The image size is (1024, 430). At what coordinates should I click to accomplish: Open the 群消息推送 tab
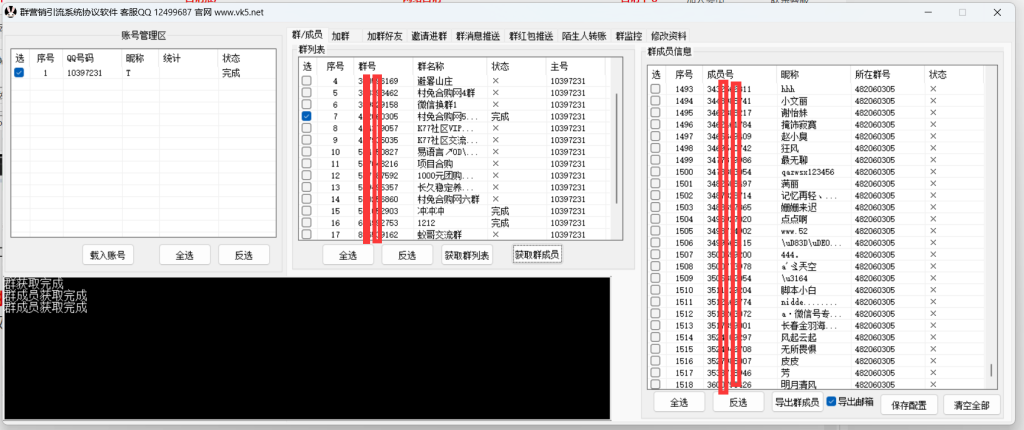tap(478, 36)
